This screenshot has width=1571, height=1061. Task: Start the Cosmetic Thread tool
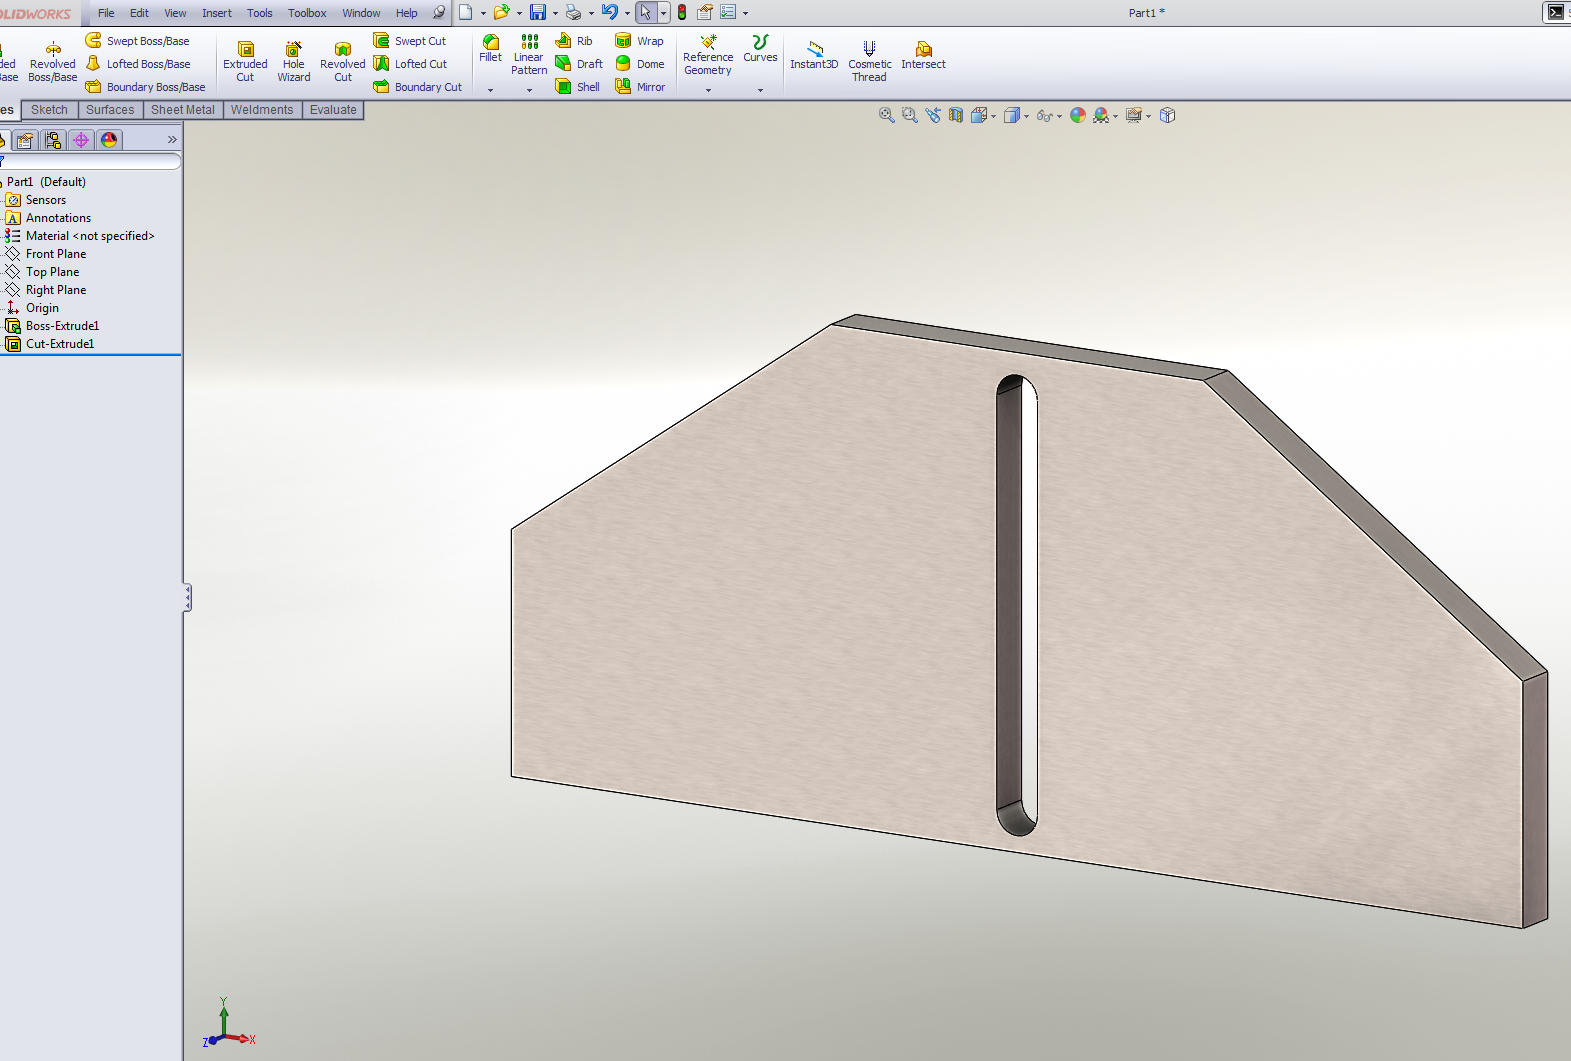(869, 61)
